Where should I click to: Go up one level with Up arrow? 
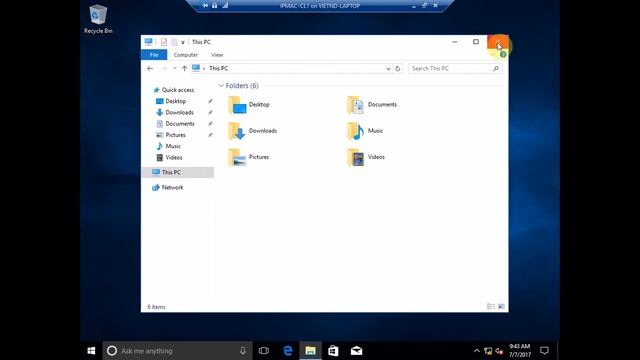click(184, 69)
